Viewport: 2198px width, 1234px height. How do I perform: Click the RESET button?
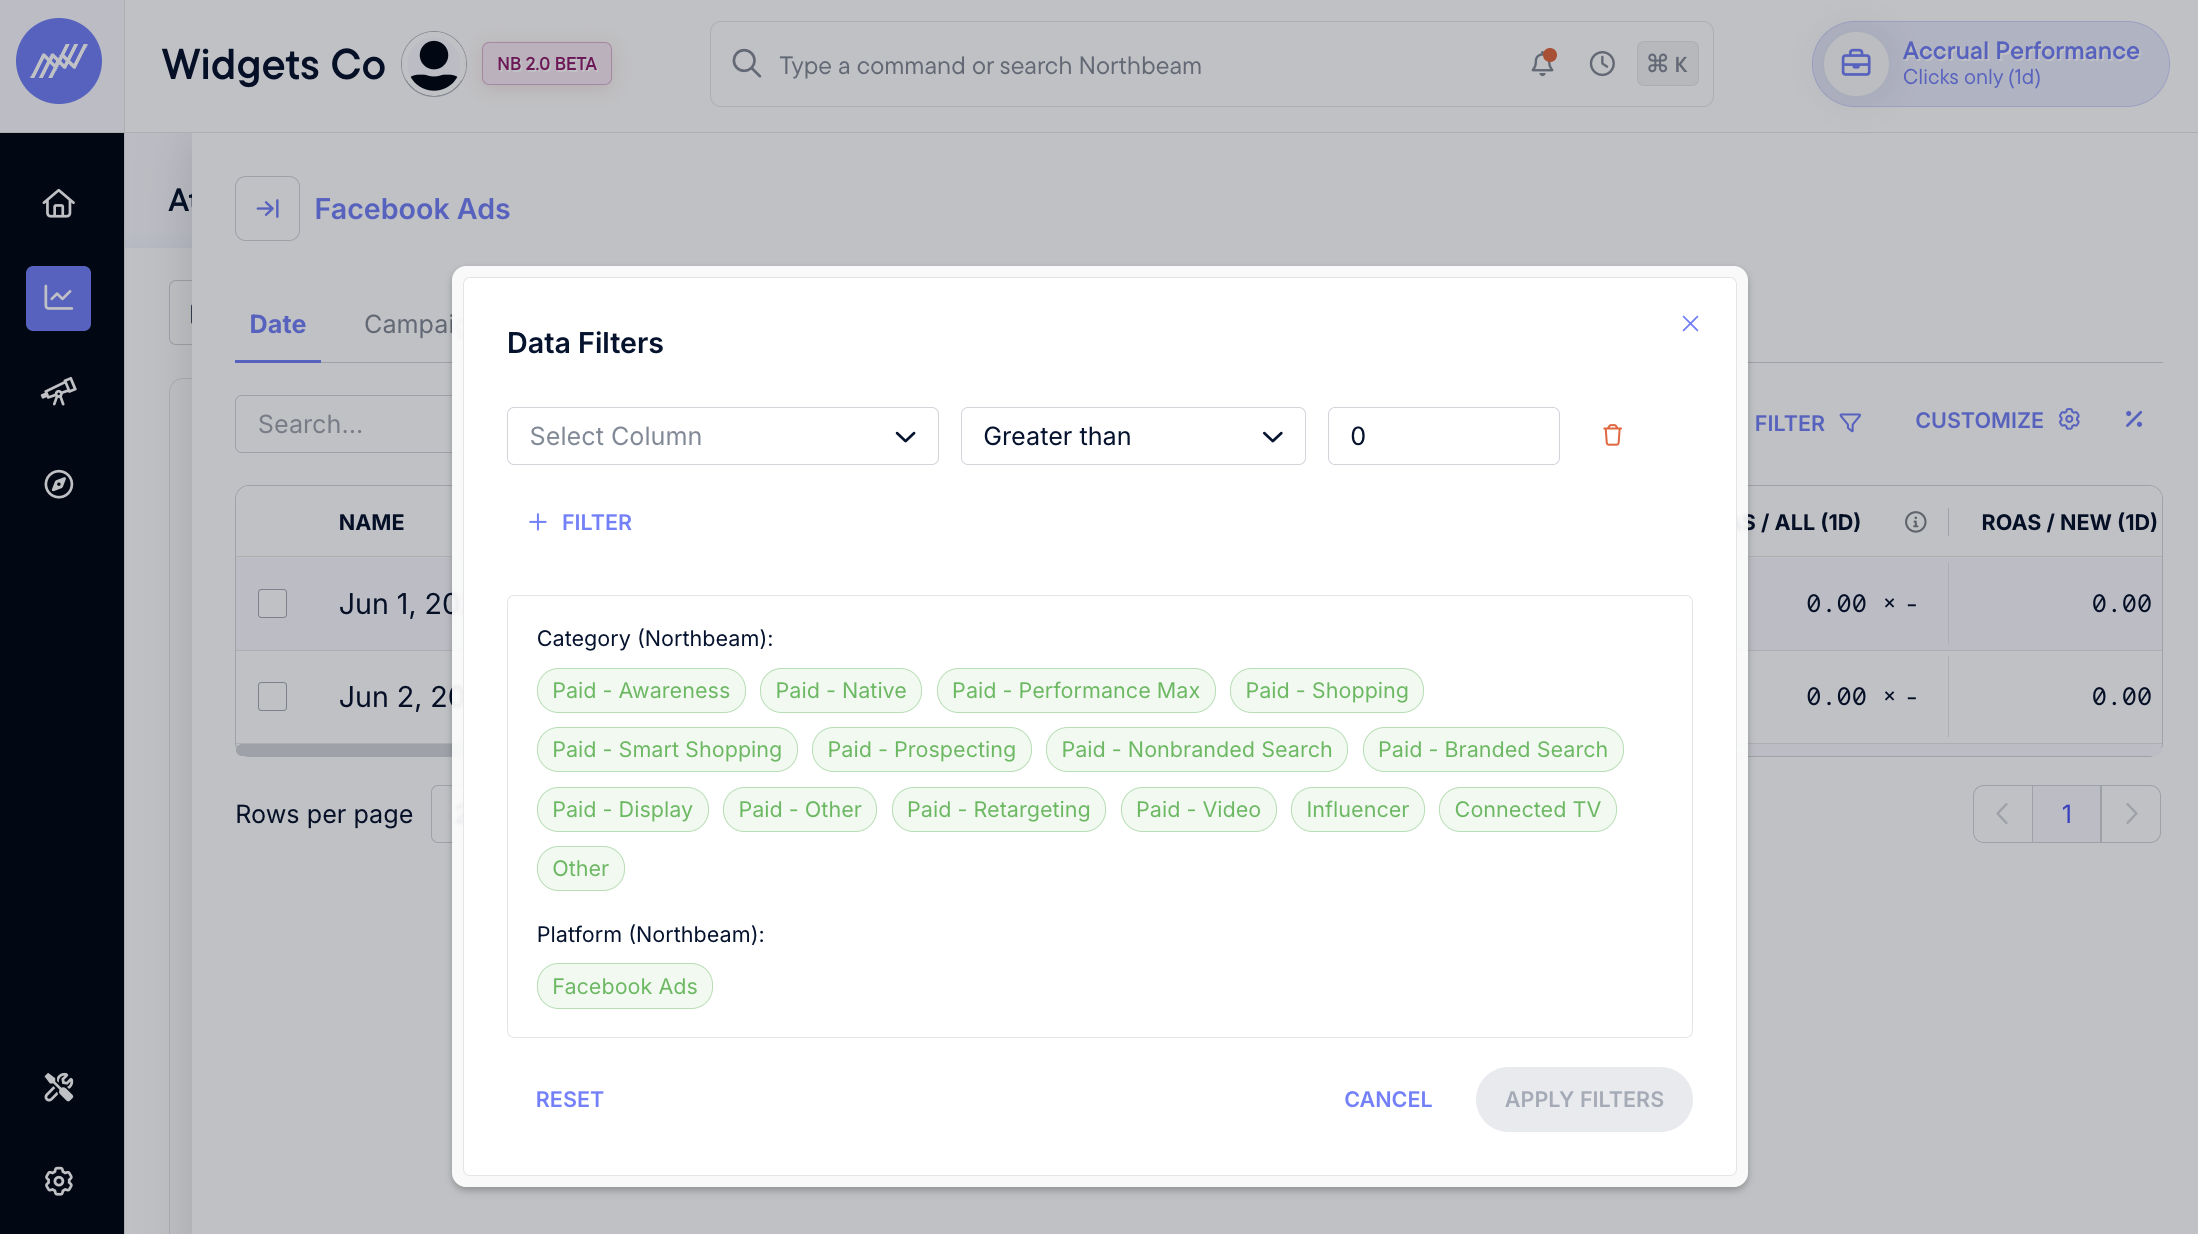click(x=569, y=1099)
